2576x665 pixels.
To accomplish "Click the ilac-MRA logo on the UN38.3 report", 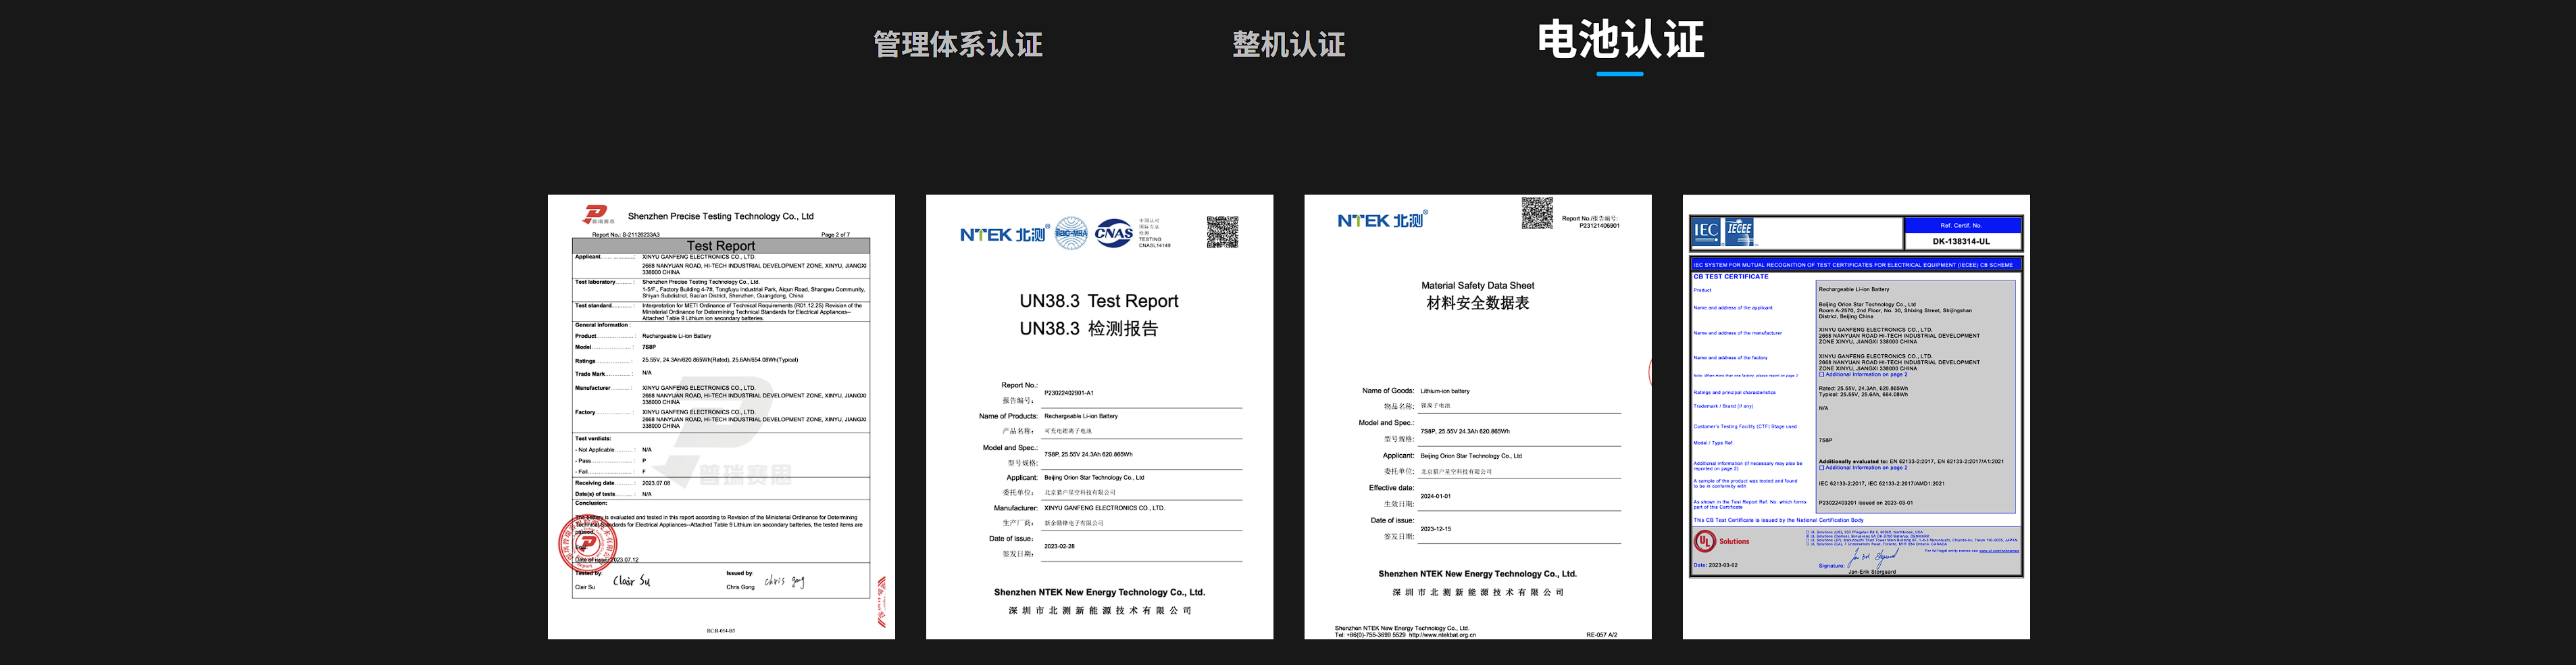I will coord(1071,233).
